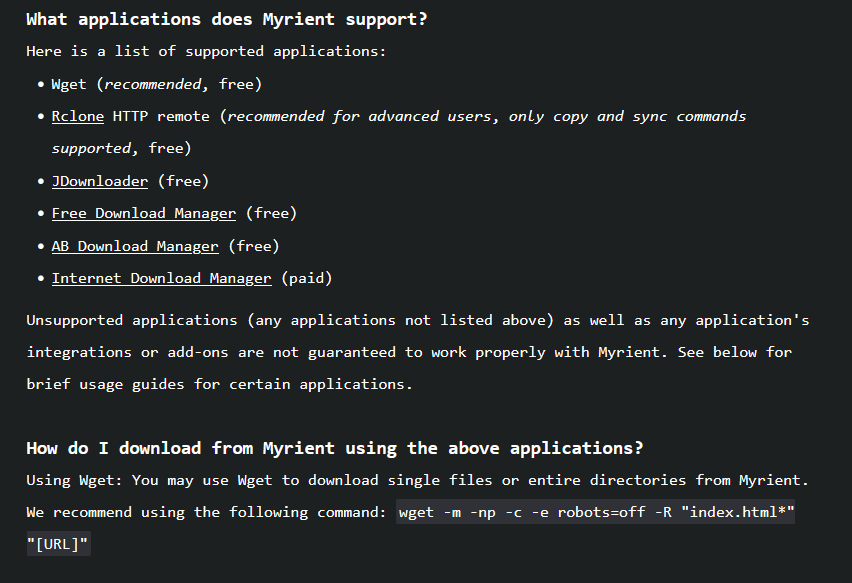The height and width of the screenshot is (583, 852).
Task: Follow the Free Download Manager link
Action: 144,214
